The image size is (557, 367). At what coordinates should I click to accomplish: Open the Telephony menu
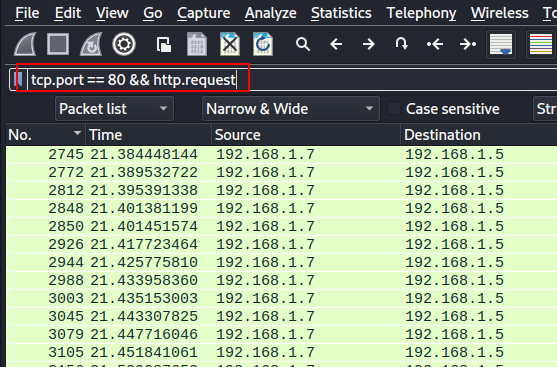(x=421, y=13)
